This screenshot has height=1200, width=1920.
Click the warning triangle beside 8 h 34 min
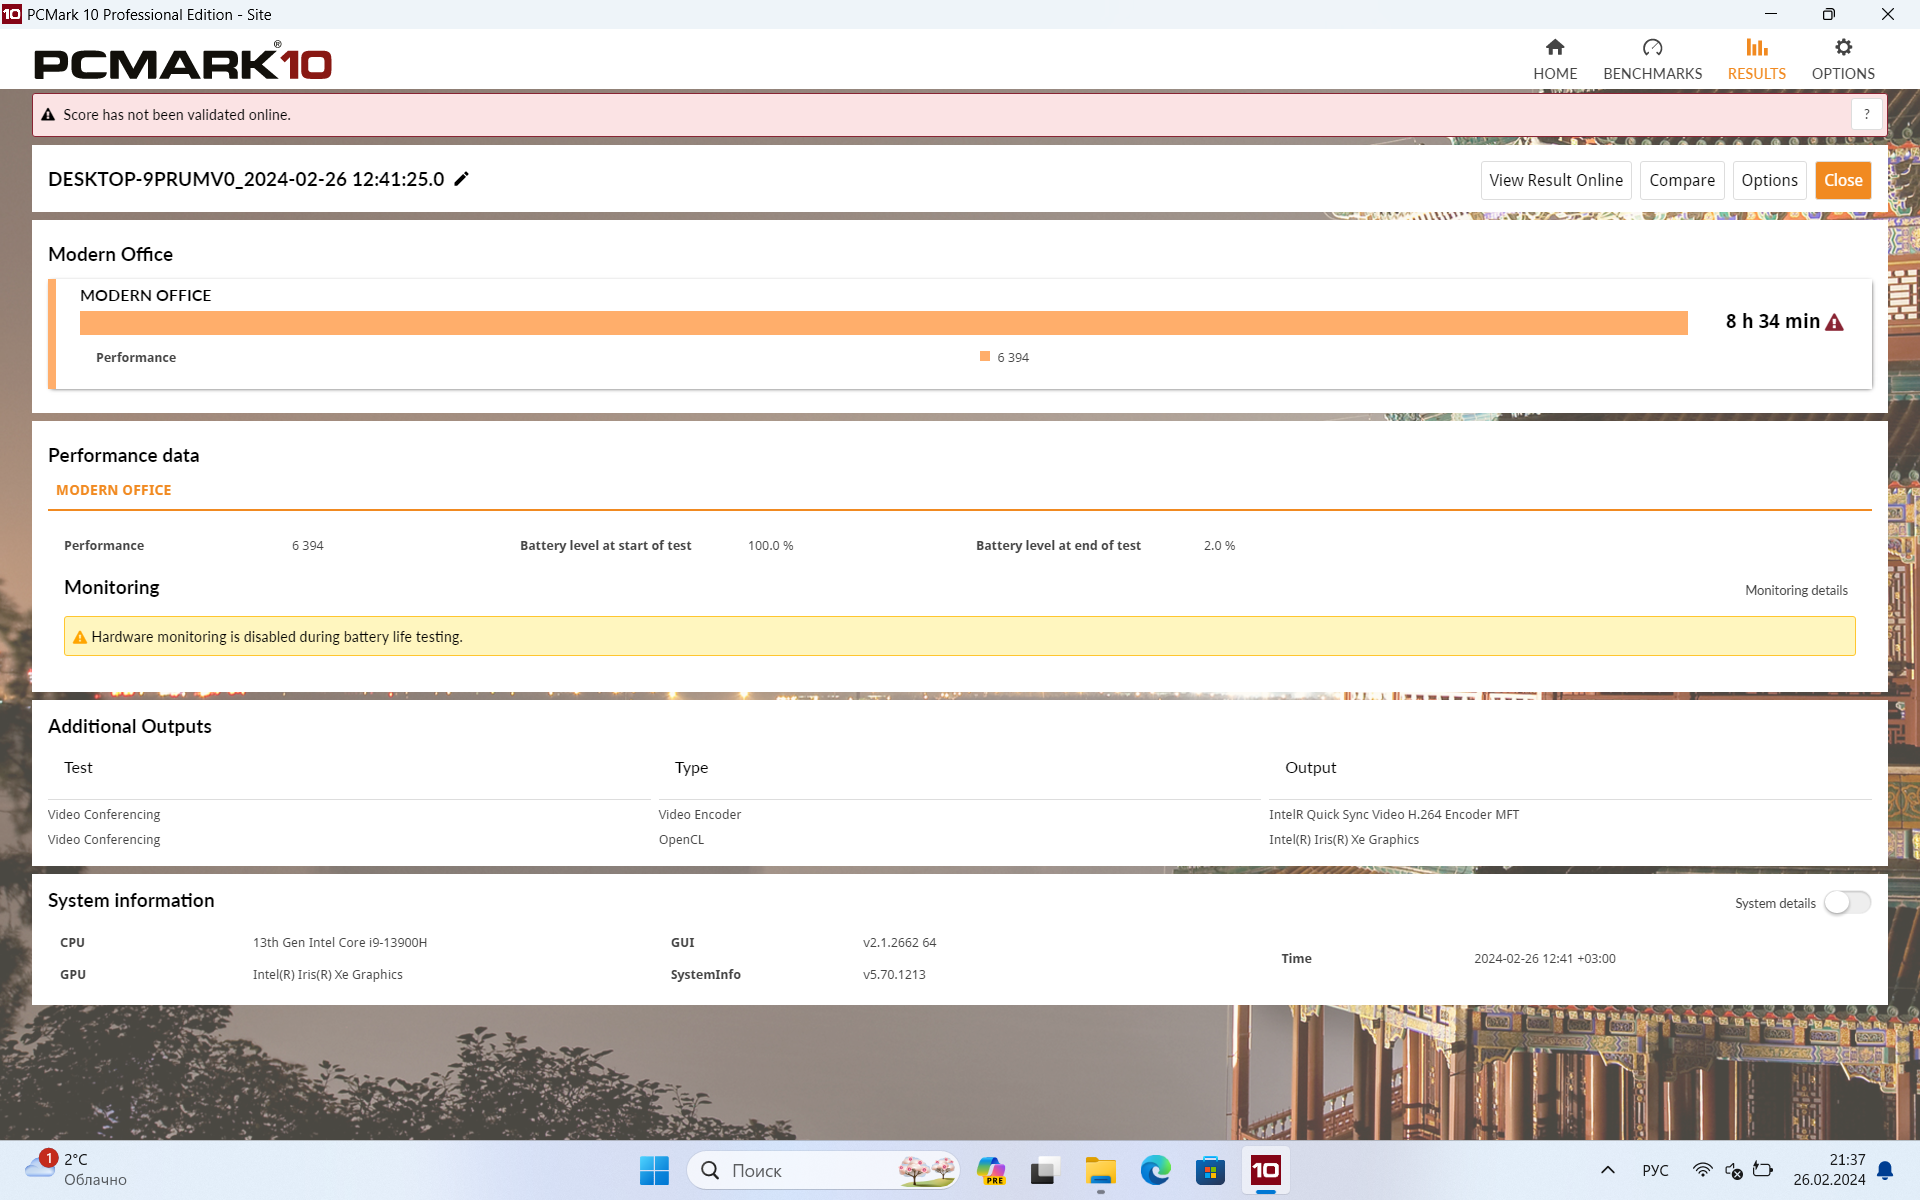coord(1834,322)
